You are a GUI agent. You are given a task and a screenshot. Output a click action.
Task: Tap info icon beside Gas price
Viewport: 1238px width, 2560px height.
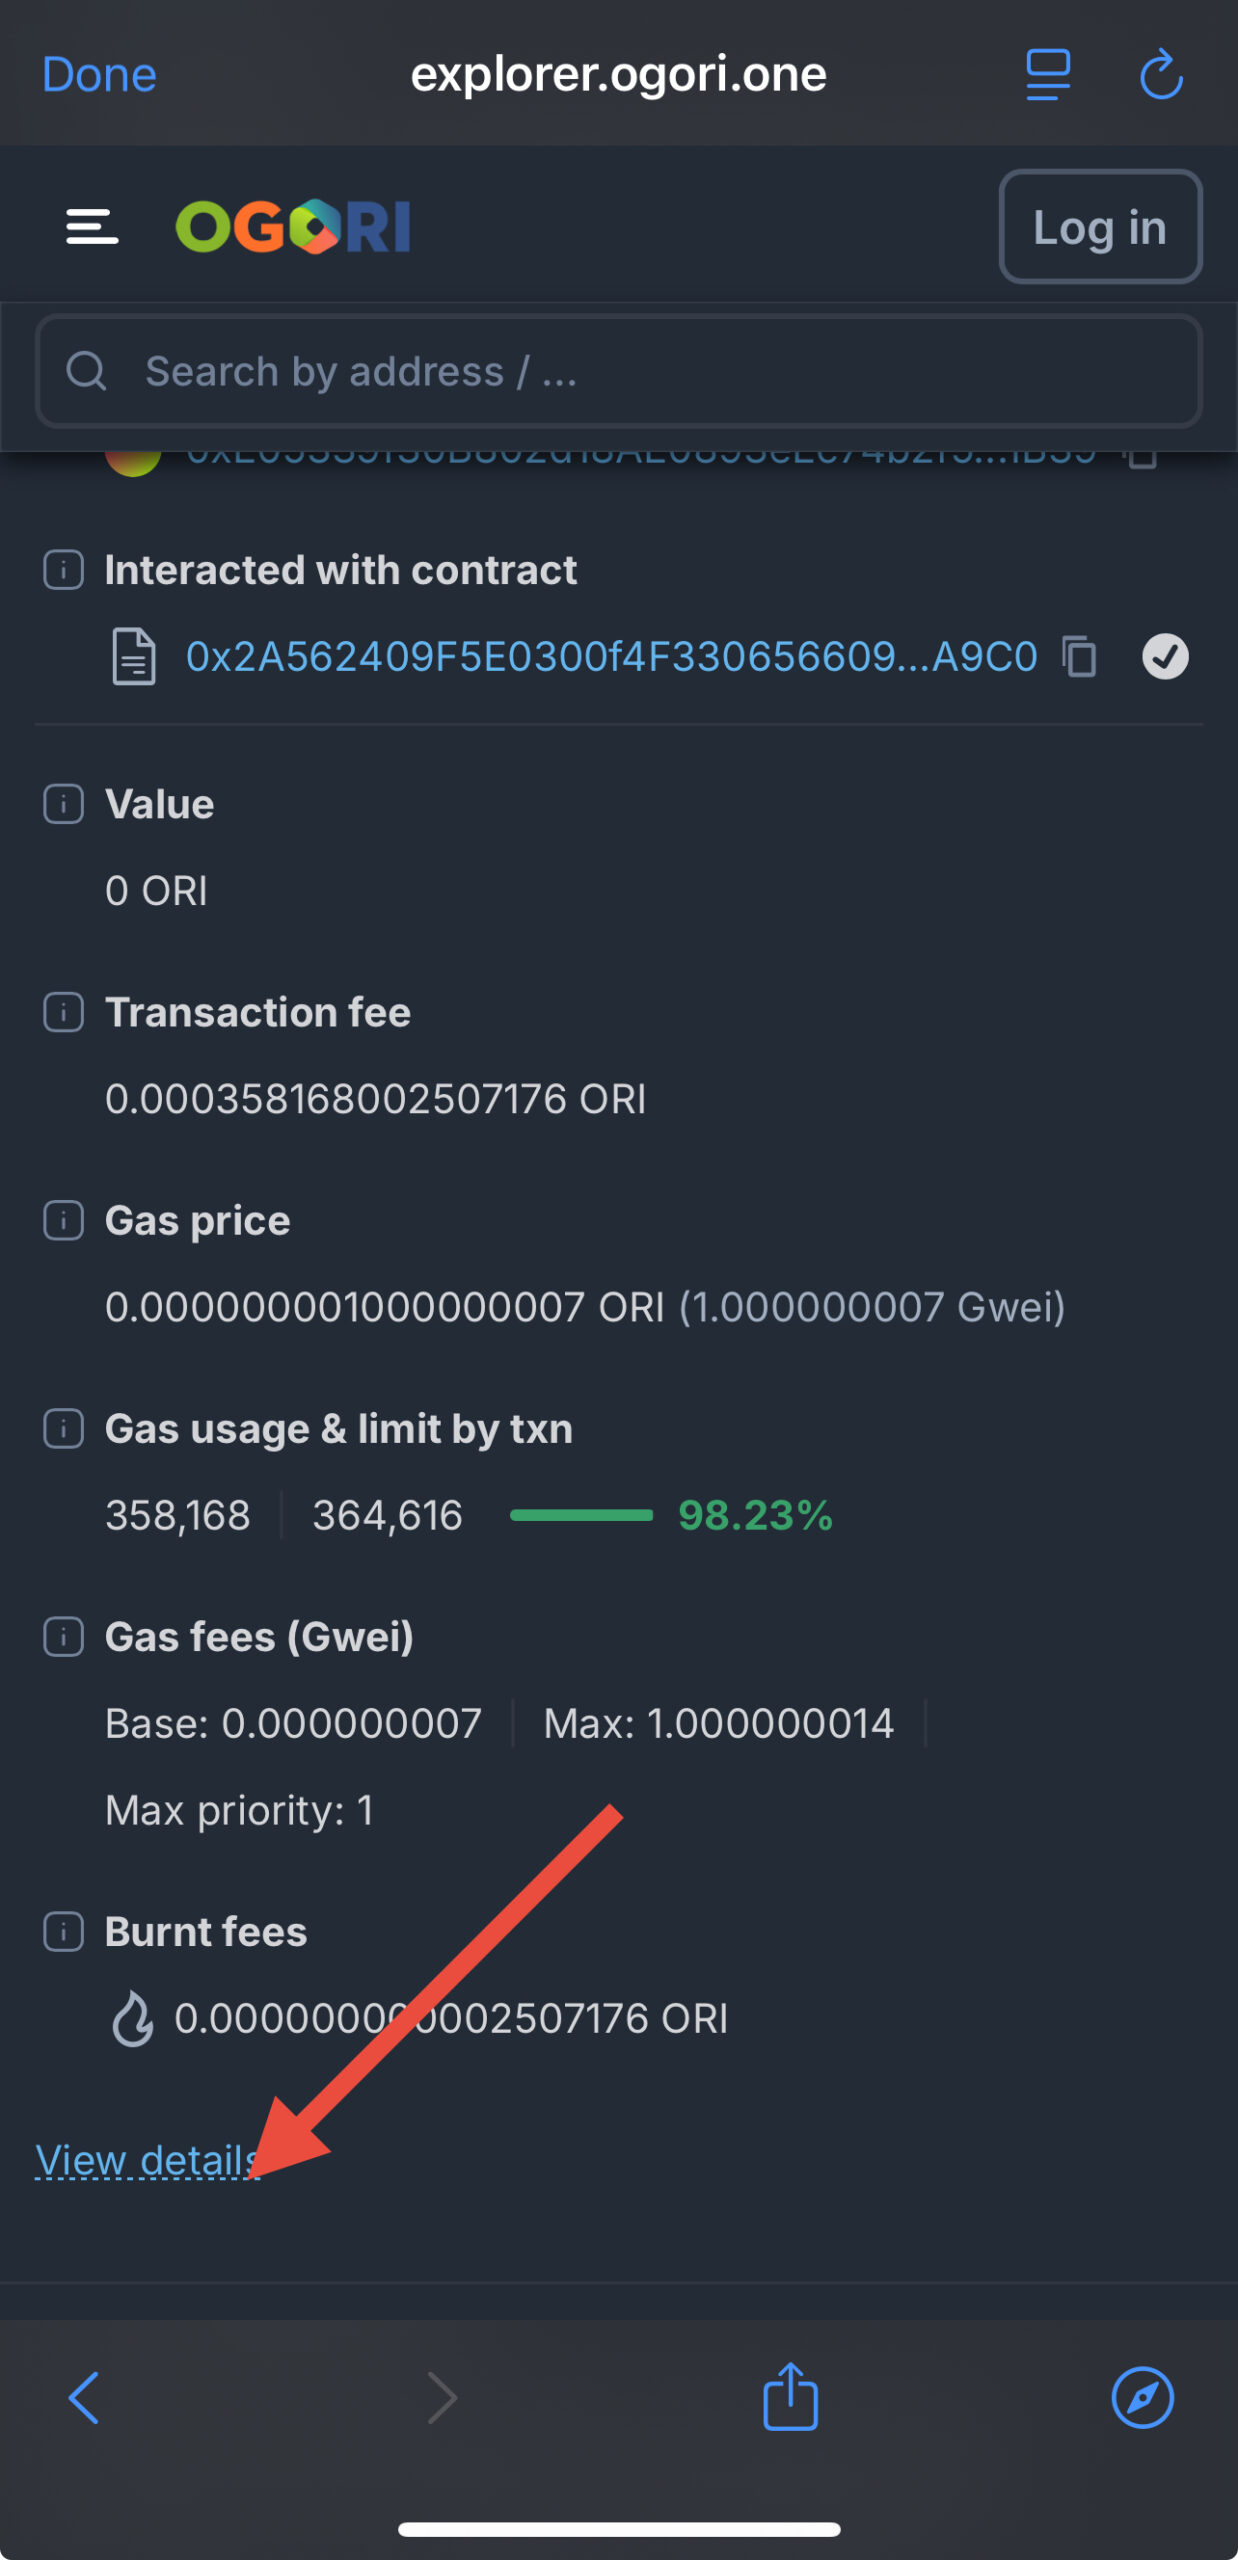(x=63, y=1221)
